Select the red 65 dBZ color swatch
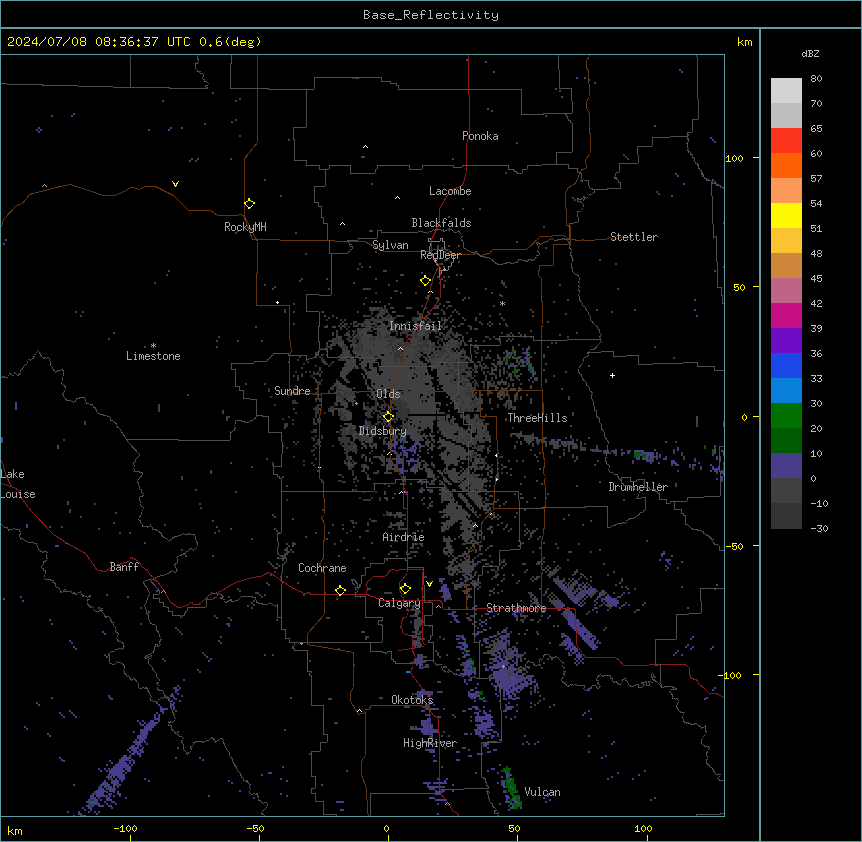 click(786, 140)
